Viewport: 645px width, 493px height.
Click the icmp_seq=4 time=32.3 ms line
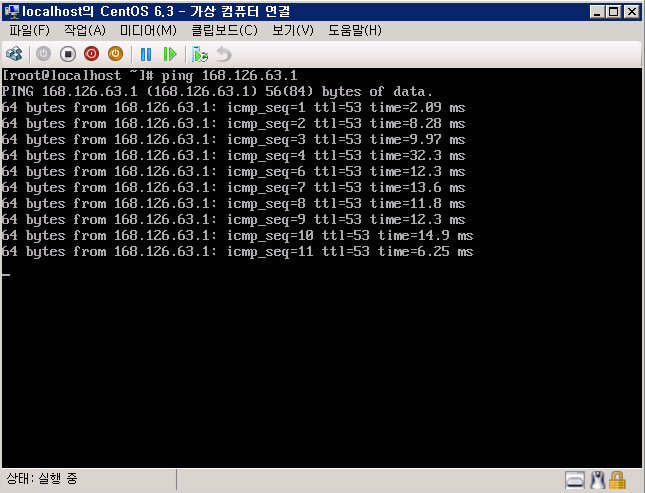233,156
